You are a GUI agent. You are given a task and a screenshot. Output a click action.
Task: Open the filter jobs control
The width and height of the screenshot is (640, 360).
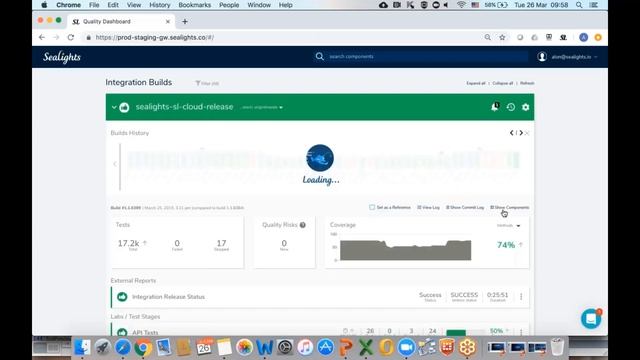207,83
